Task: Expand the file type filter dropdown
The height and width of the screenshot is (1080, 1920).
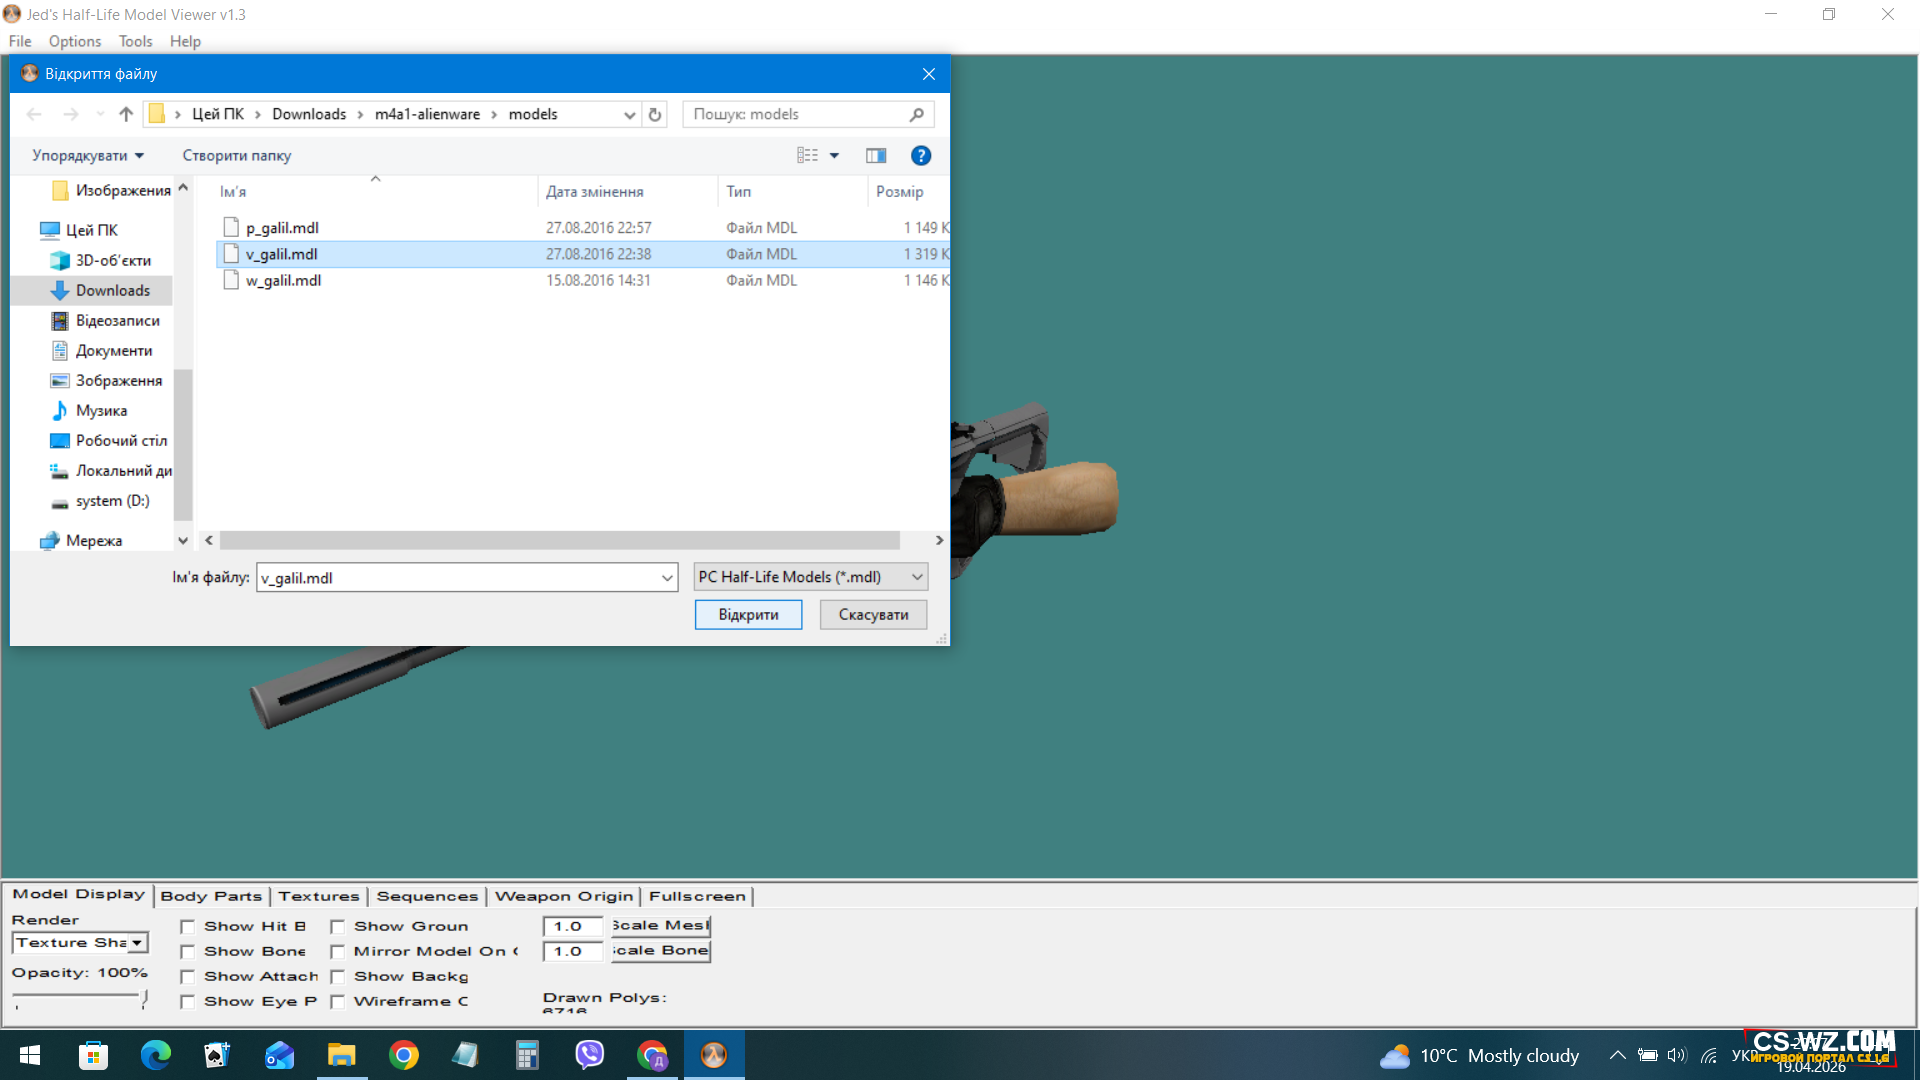Action: coord(916,577)
